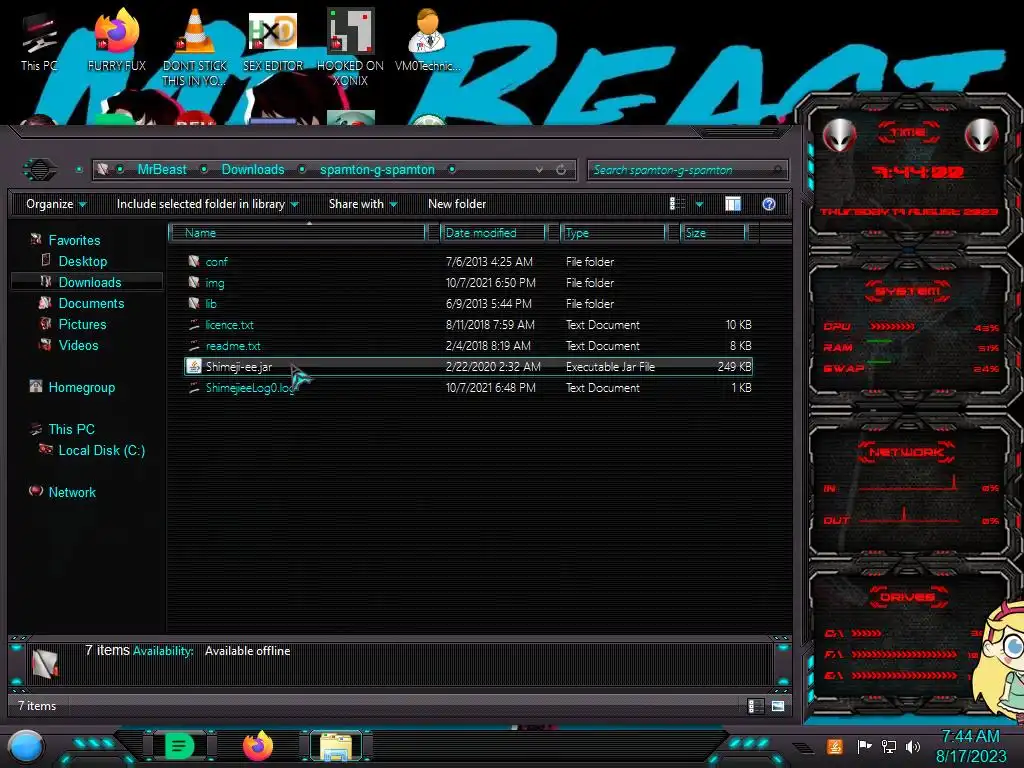Refresh the spamton-g-spamton folder view

coord(561,170)
